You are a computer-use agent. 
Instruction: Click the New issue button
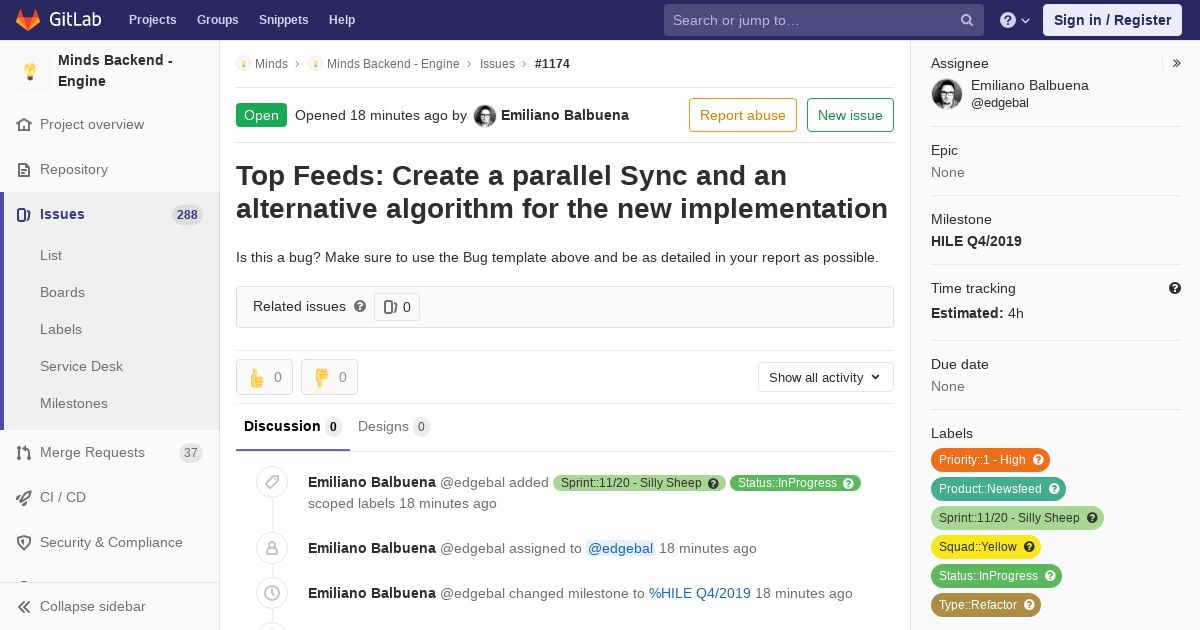point(850,115)
